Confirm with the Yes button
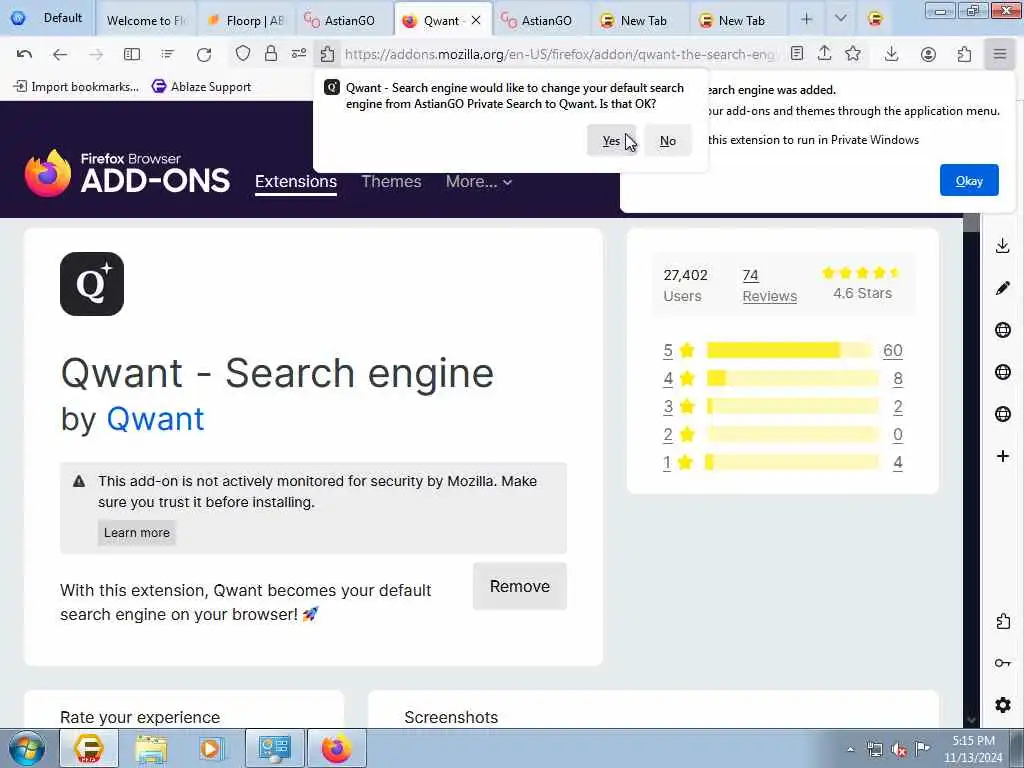1024x768 pixels. tap(611, 140)
